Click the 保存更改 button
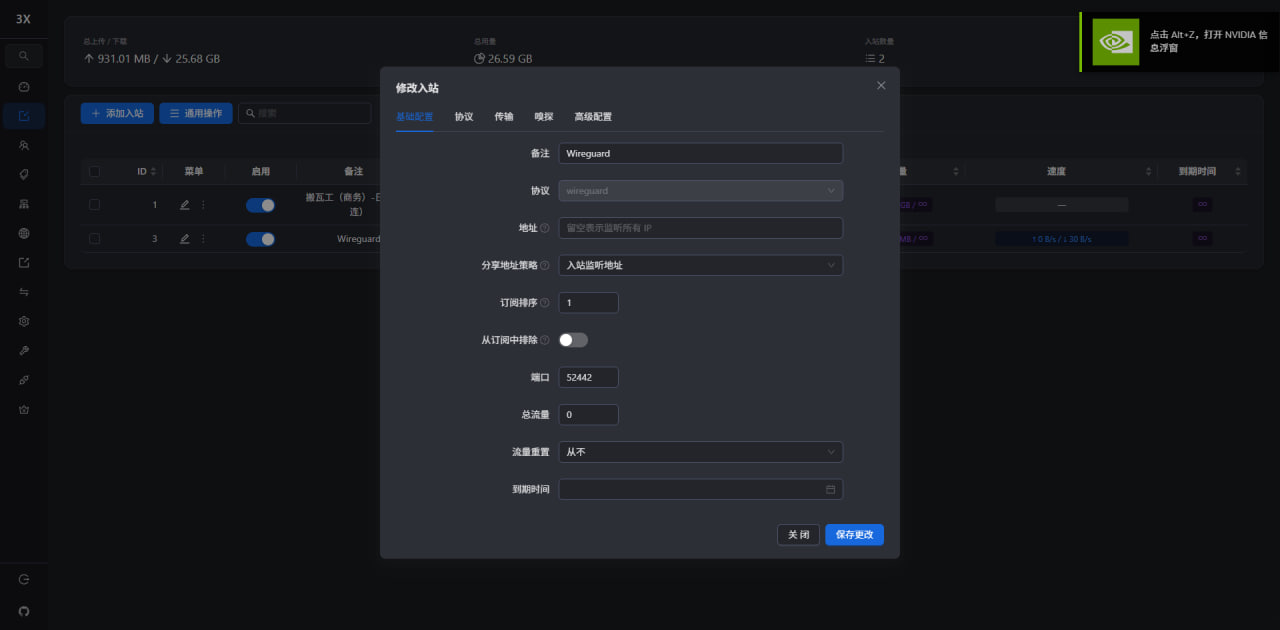This screenshot has height=630, width=1280. click(855, 535)
